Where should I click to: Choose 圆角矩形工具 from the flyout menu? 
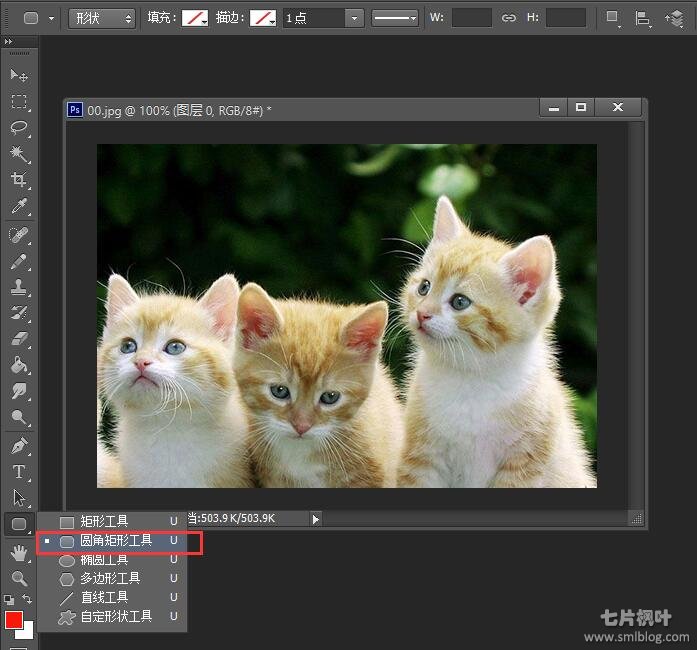[116, 541]
